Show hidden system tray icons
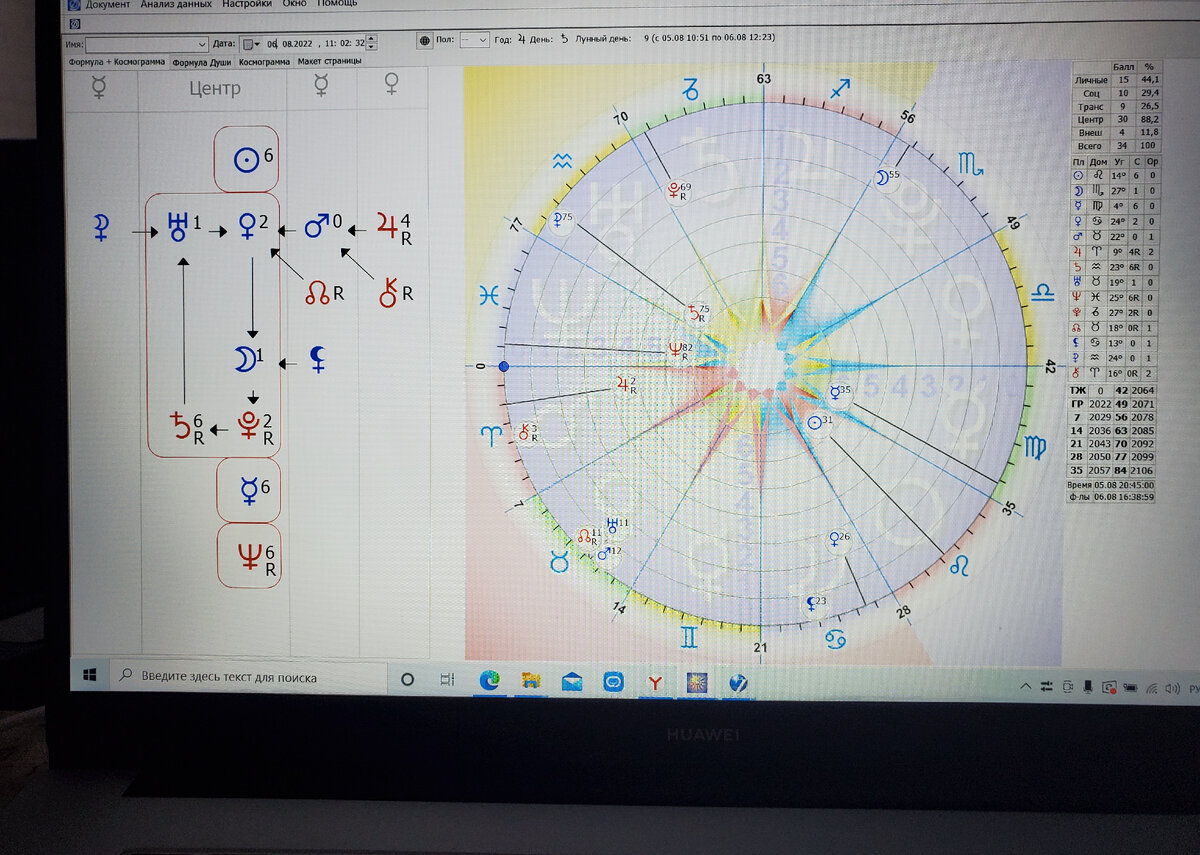Screen dimensions: 1200x855 (x=1025, y=686)
